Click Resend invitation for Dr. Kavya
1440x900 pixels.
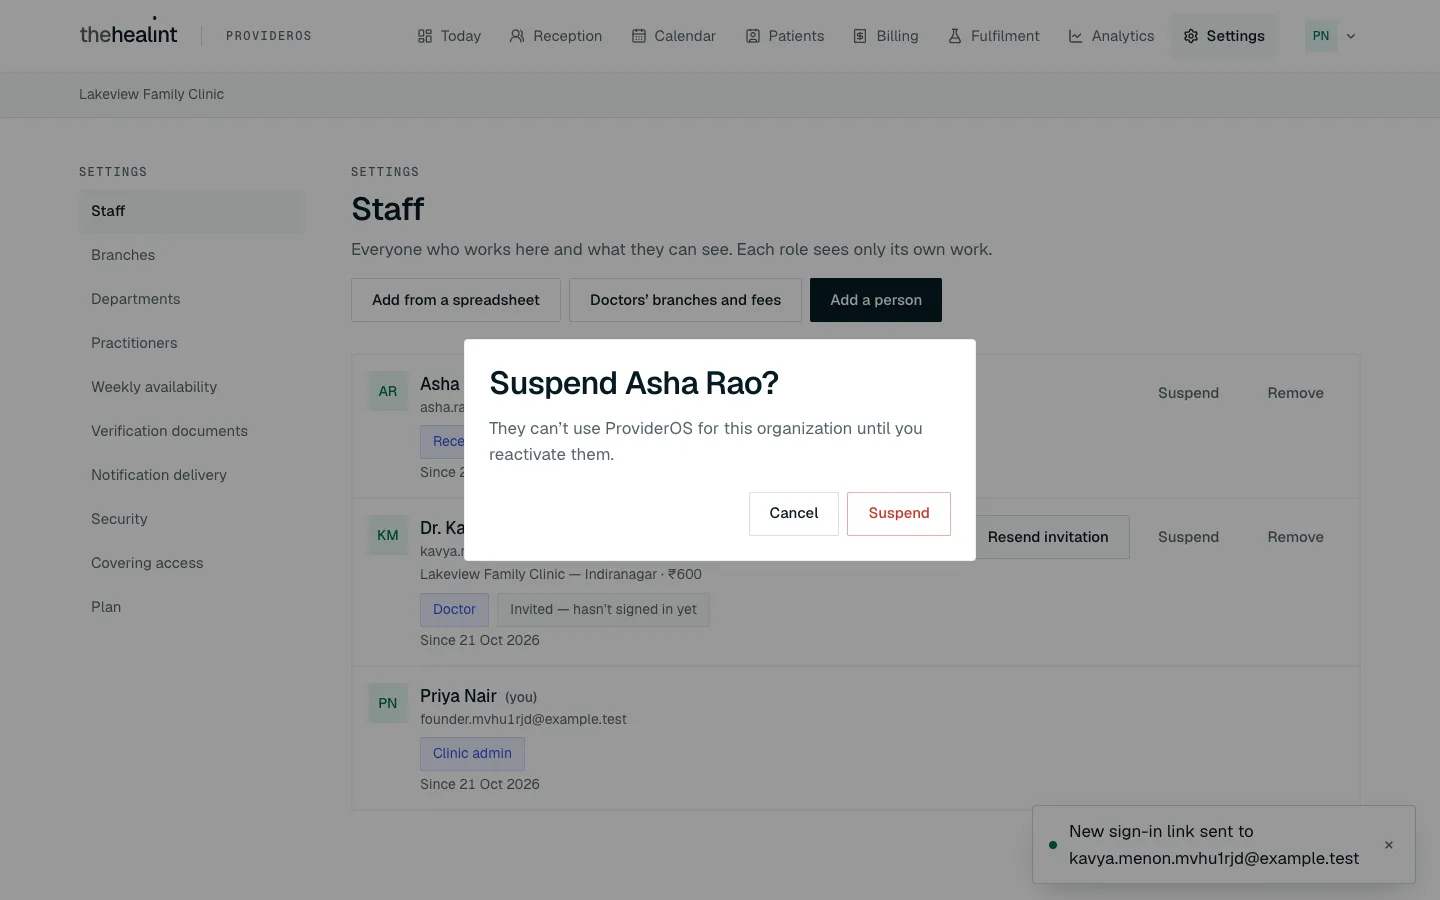[1048, 537]
